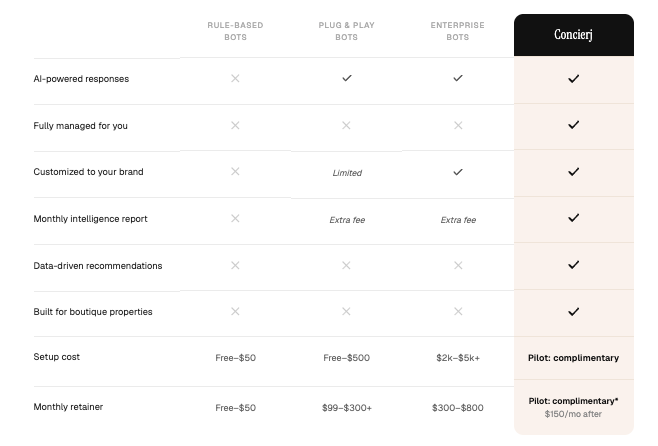Click the Enterprise checkmark for Customized to your brand
658x446 pixels.
458,172
